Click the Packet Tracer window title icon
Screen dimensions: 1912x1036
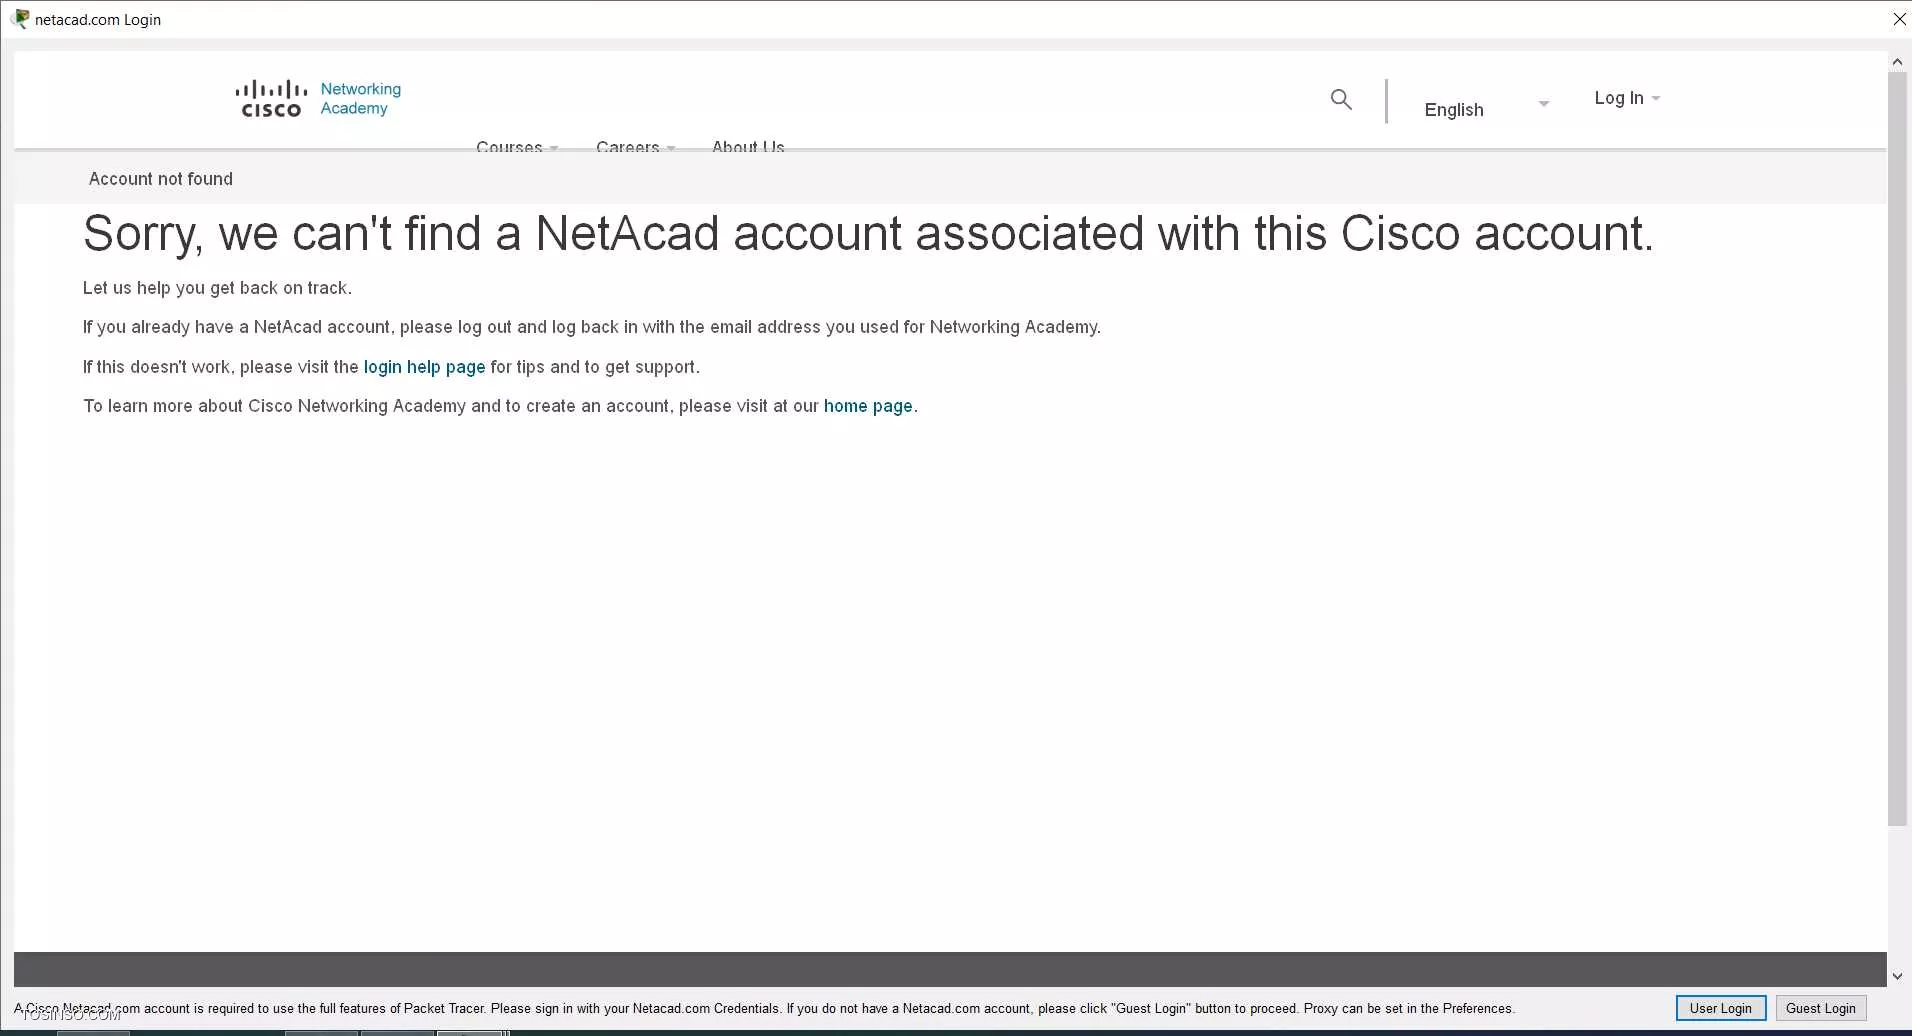coord(20,19)
